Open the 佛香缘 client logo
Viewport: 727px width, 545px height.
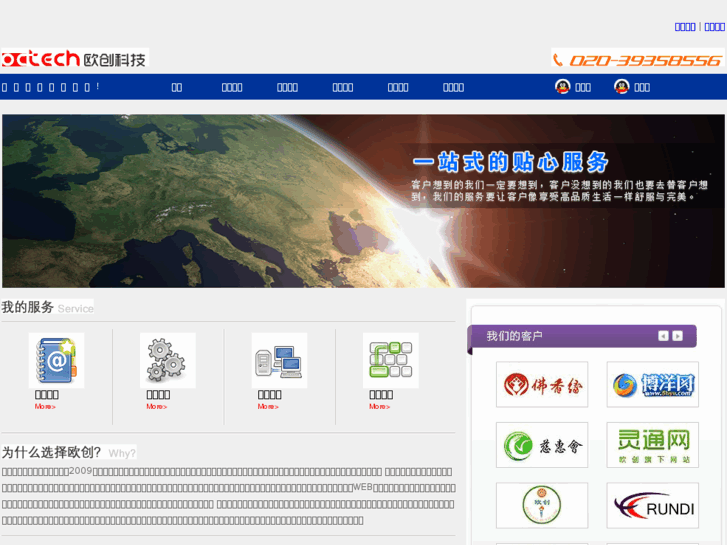tap(542, 385)
